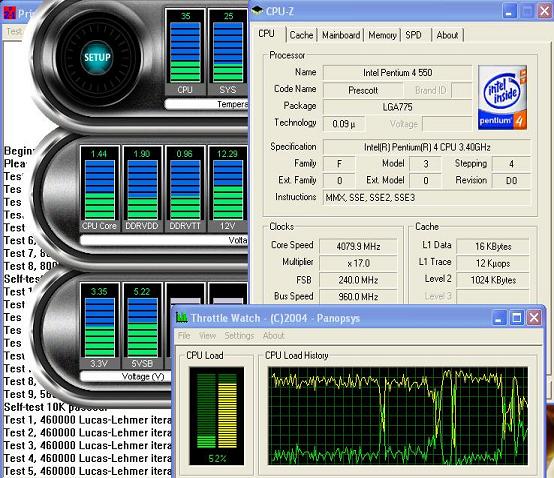Click the Instructions value 'MMX, SSE, SSE2, SSE3'
This screenshot has width=554, height=478.
427,197
